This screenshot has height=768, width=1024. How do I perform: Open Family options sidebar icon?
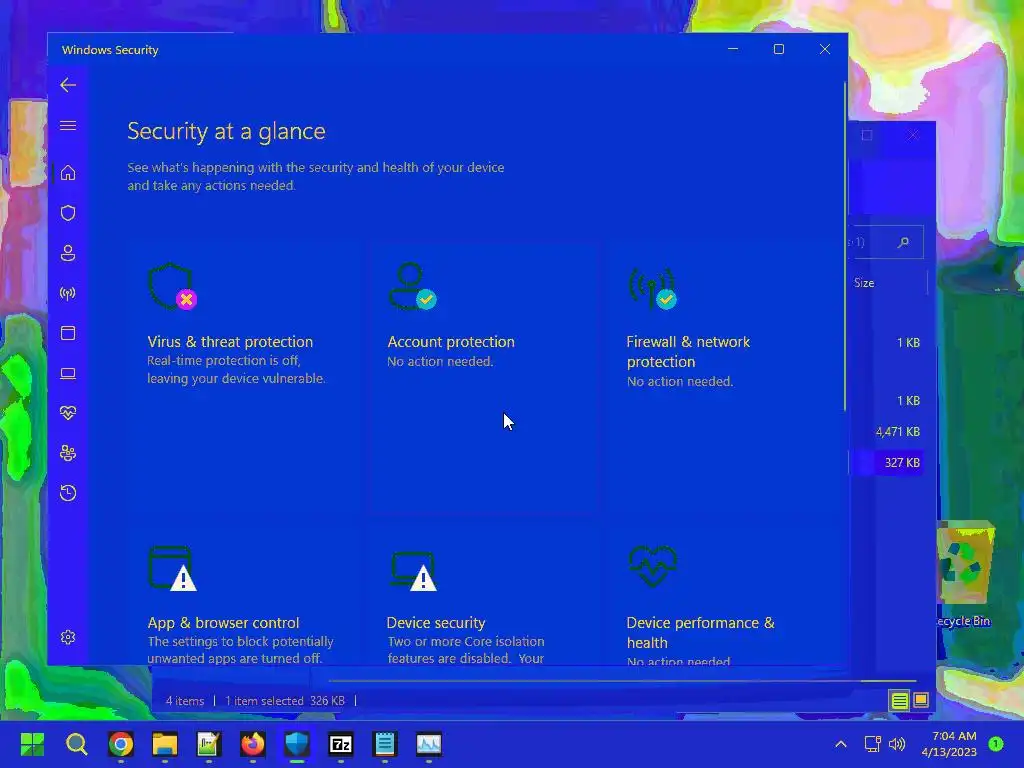pyautogui.click(x=68, y=453)
